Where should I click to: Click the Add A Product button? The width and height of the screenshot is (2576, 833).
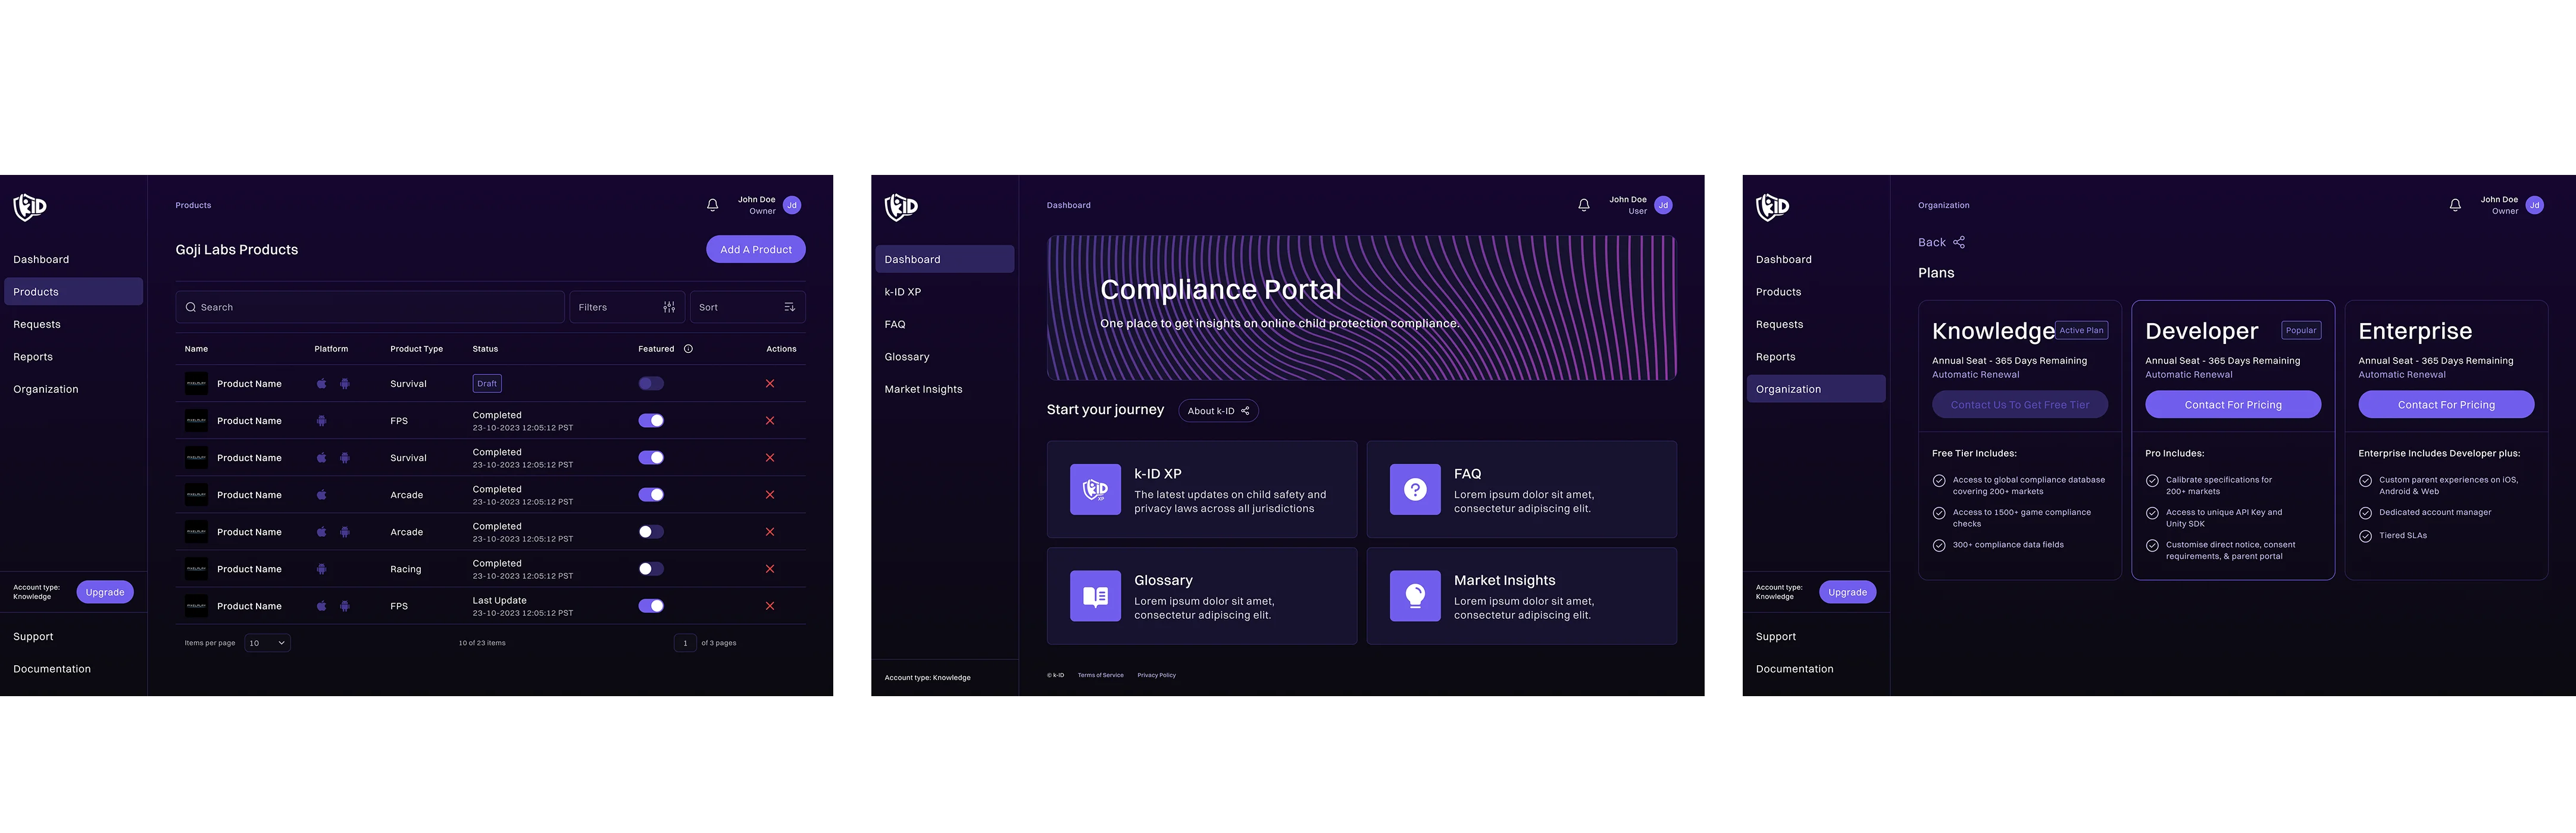(755, 250)
